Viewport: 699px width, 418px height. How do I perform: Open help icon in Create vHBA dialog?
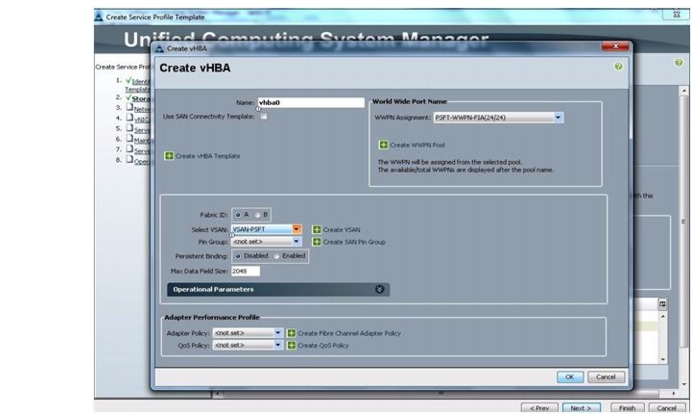[618, 67]
